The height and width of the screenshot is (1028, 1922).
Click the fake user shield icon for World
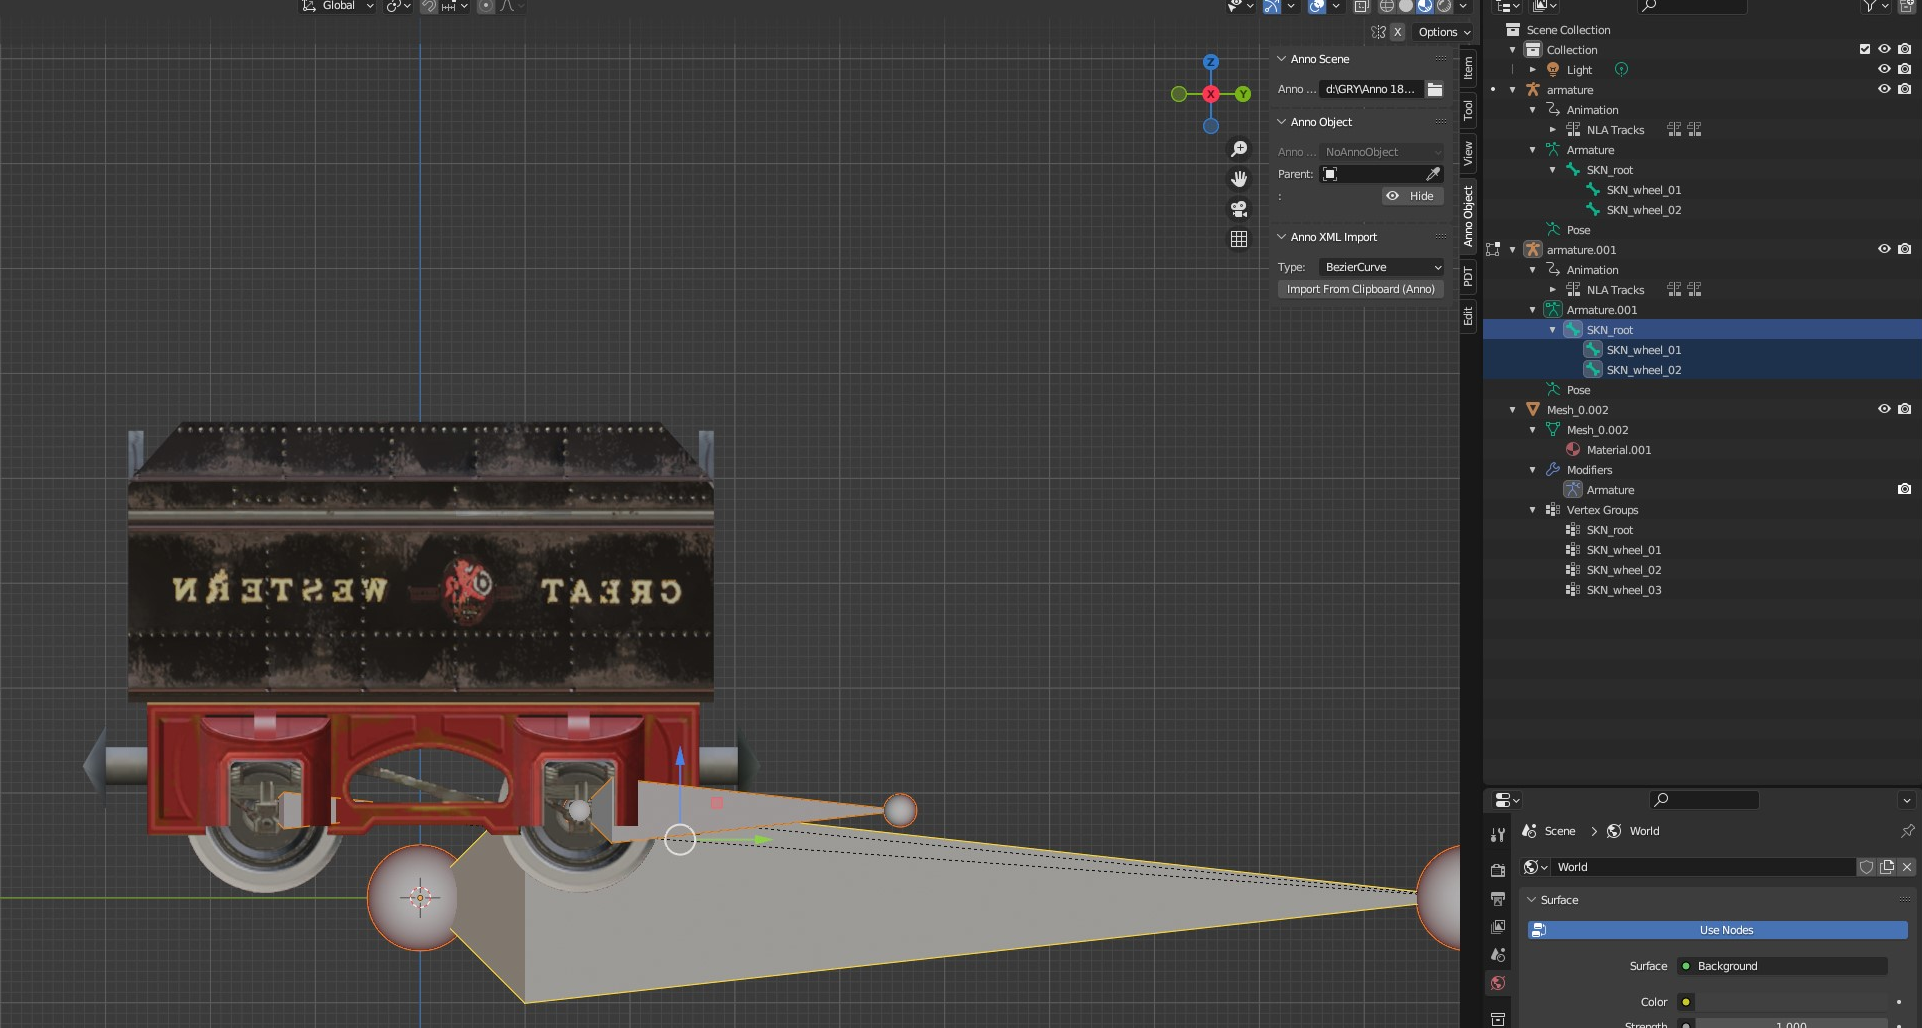[x=1866, y=867]
